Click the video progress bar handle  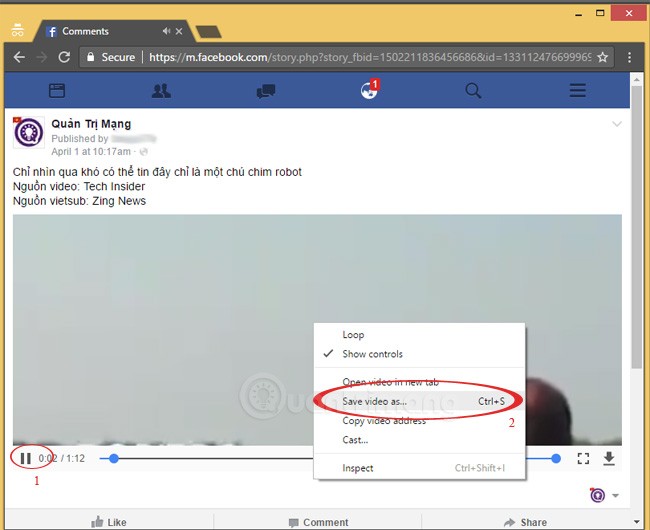(114, 459)
